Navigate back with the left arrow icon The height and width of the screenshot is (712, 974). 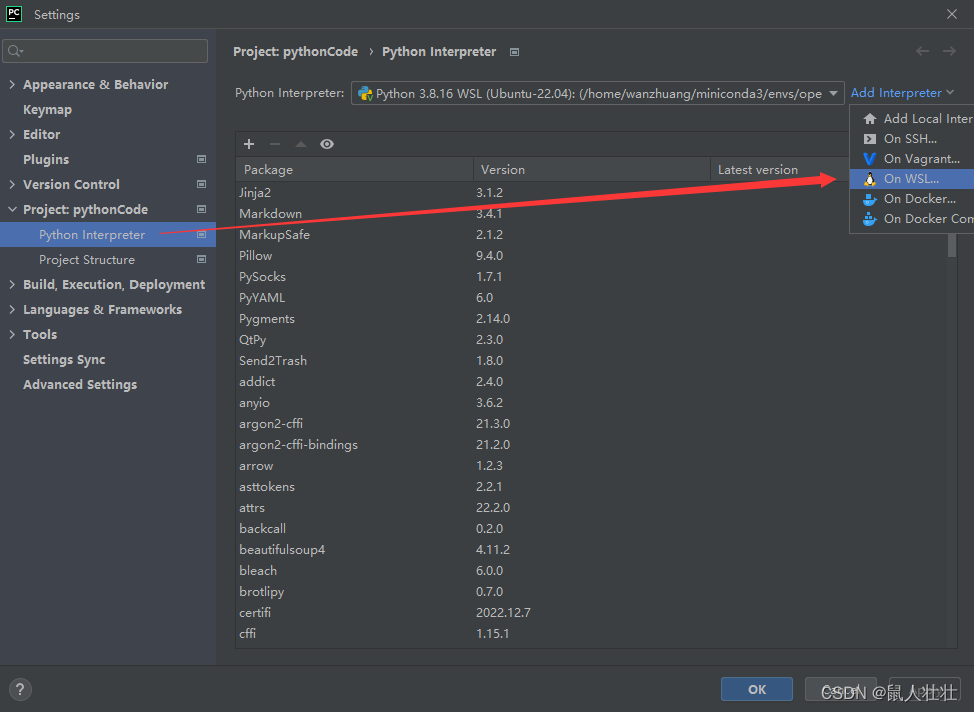tap(922, 51)
